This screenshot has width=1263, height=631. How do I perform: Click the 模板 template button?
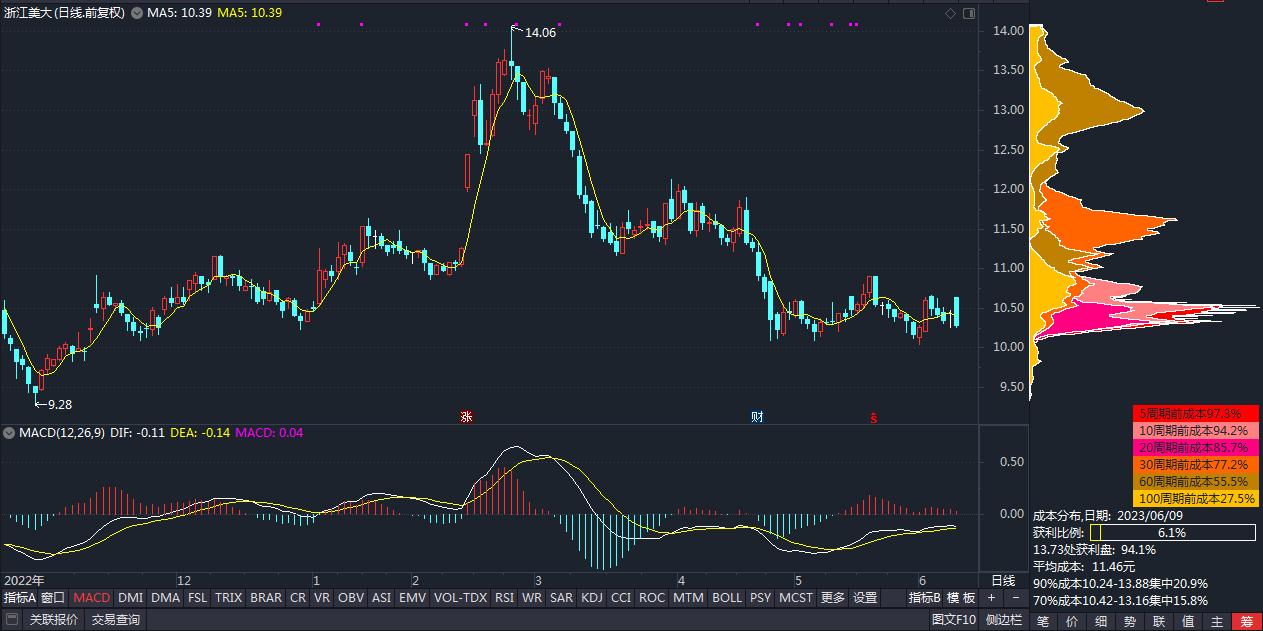[x=961, y=597]
